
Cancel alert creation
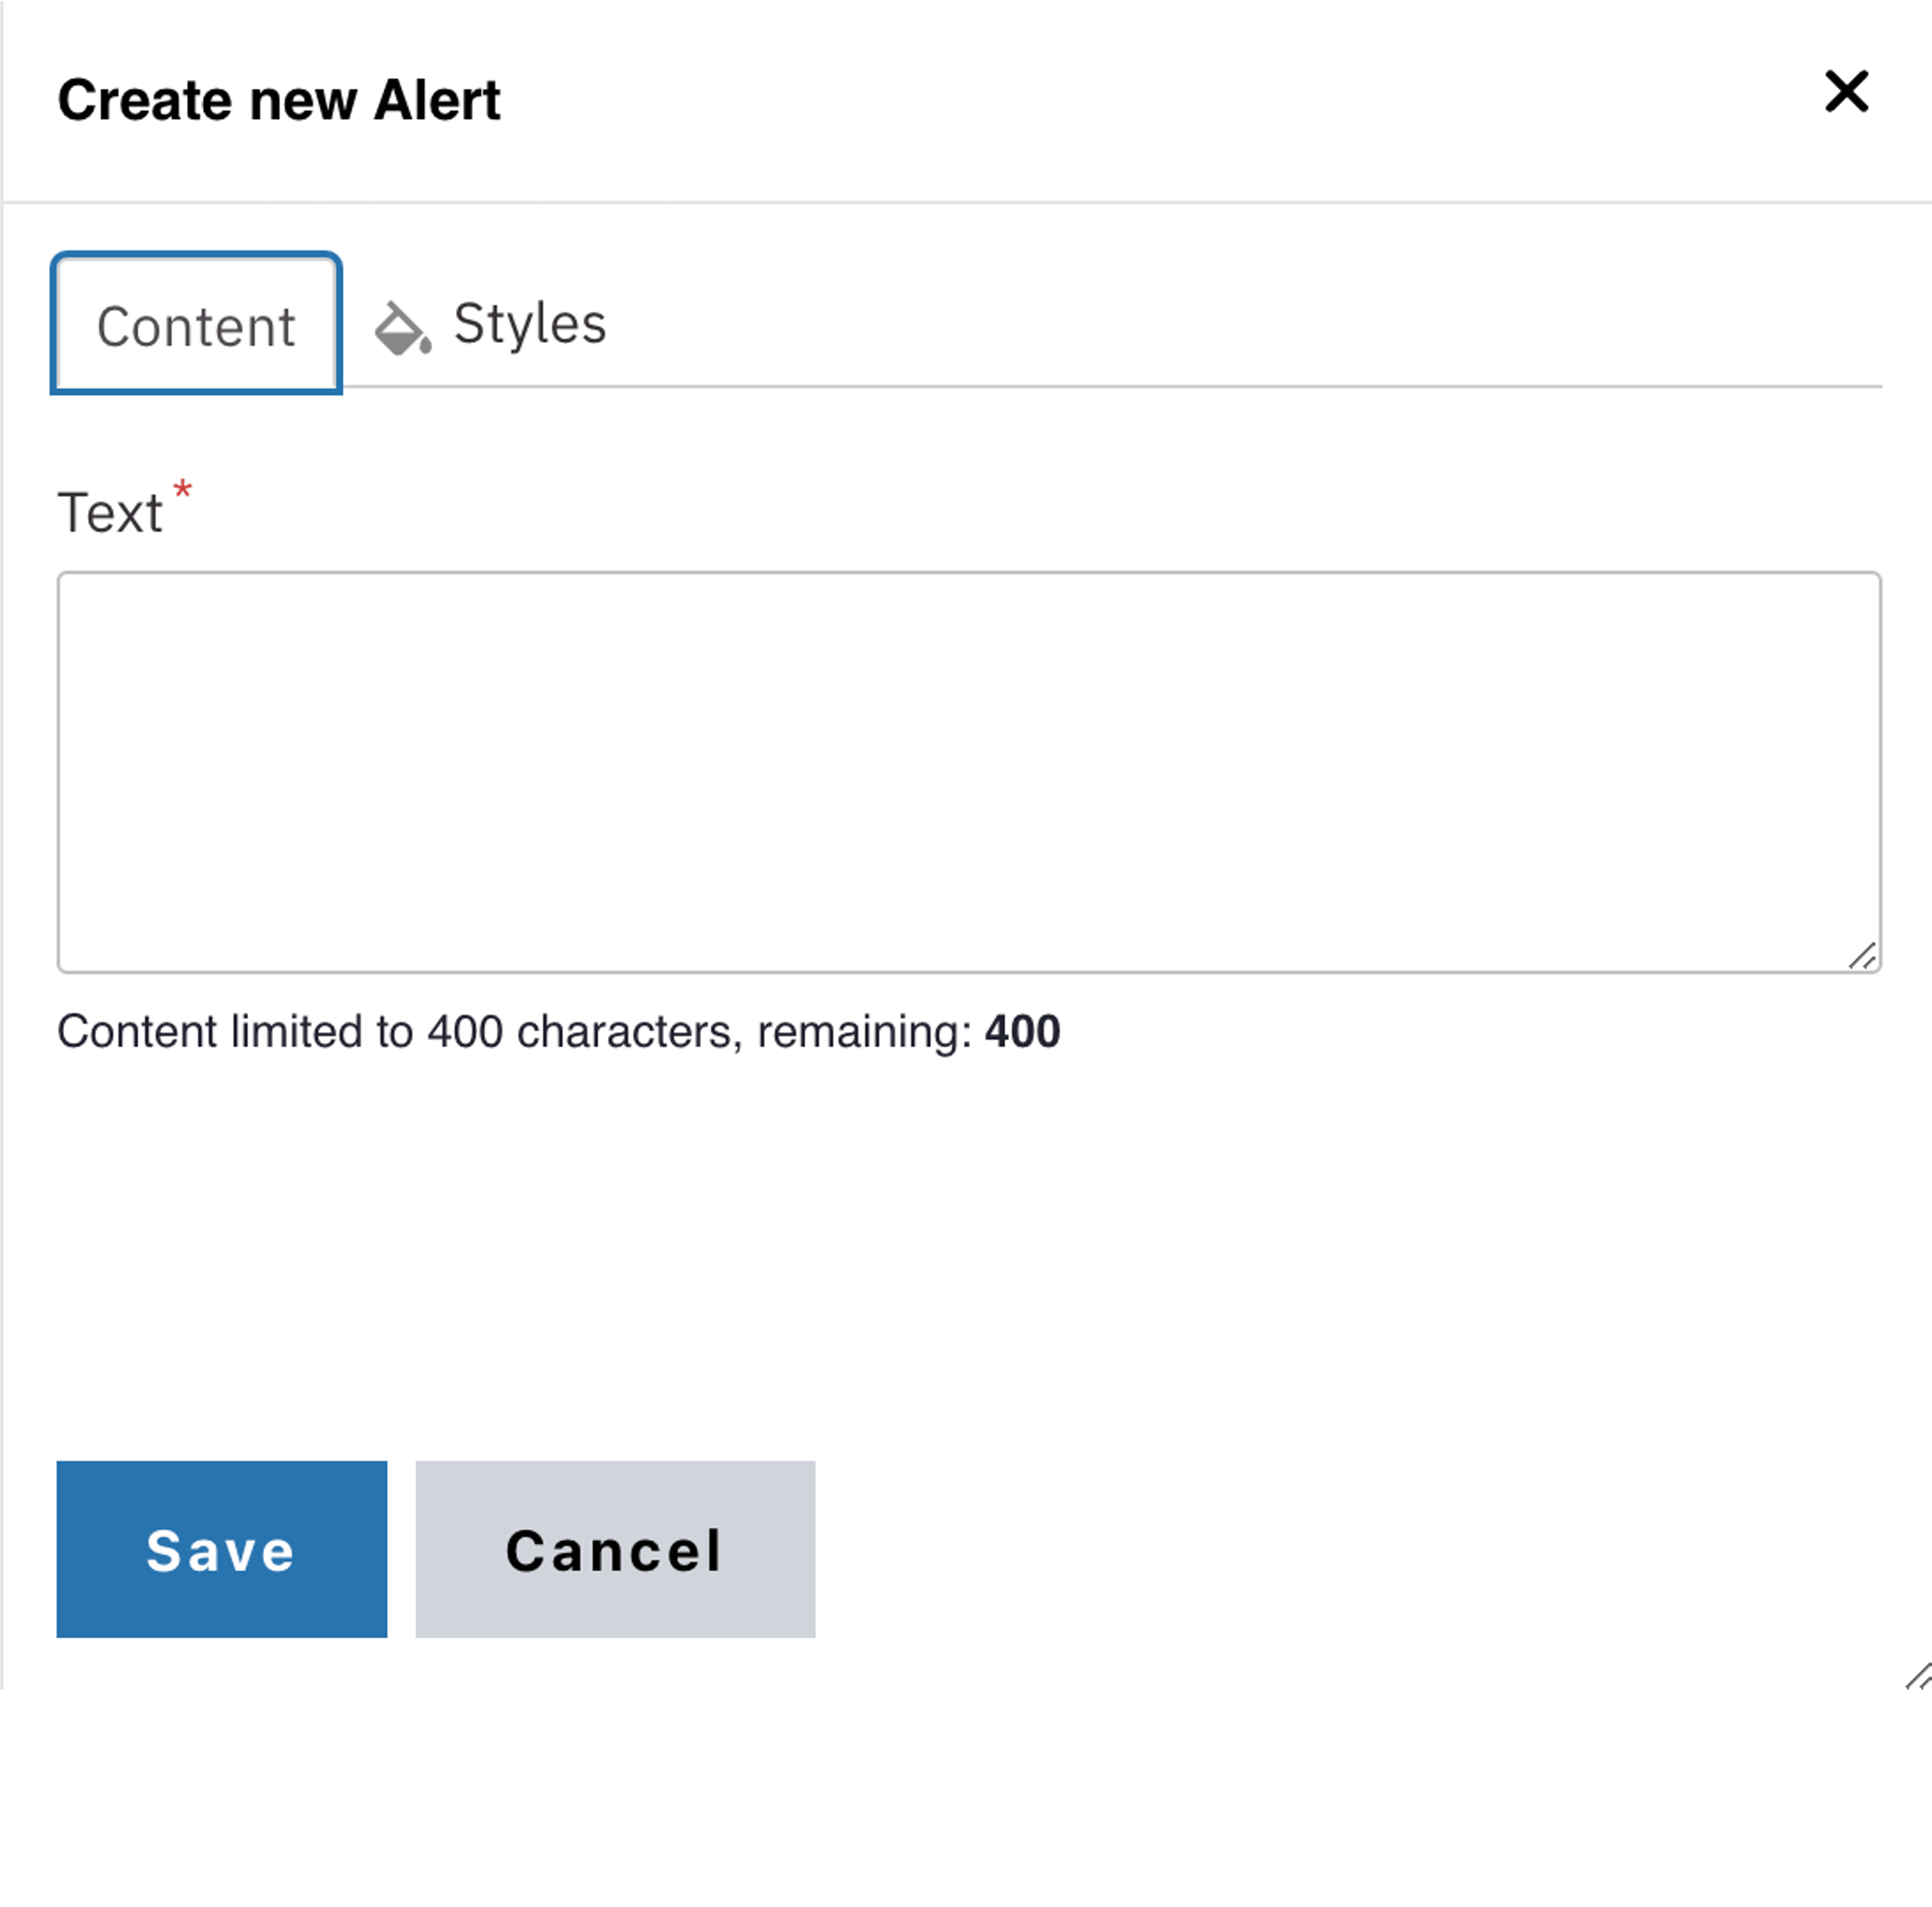point(615,1549)
